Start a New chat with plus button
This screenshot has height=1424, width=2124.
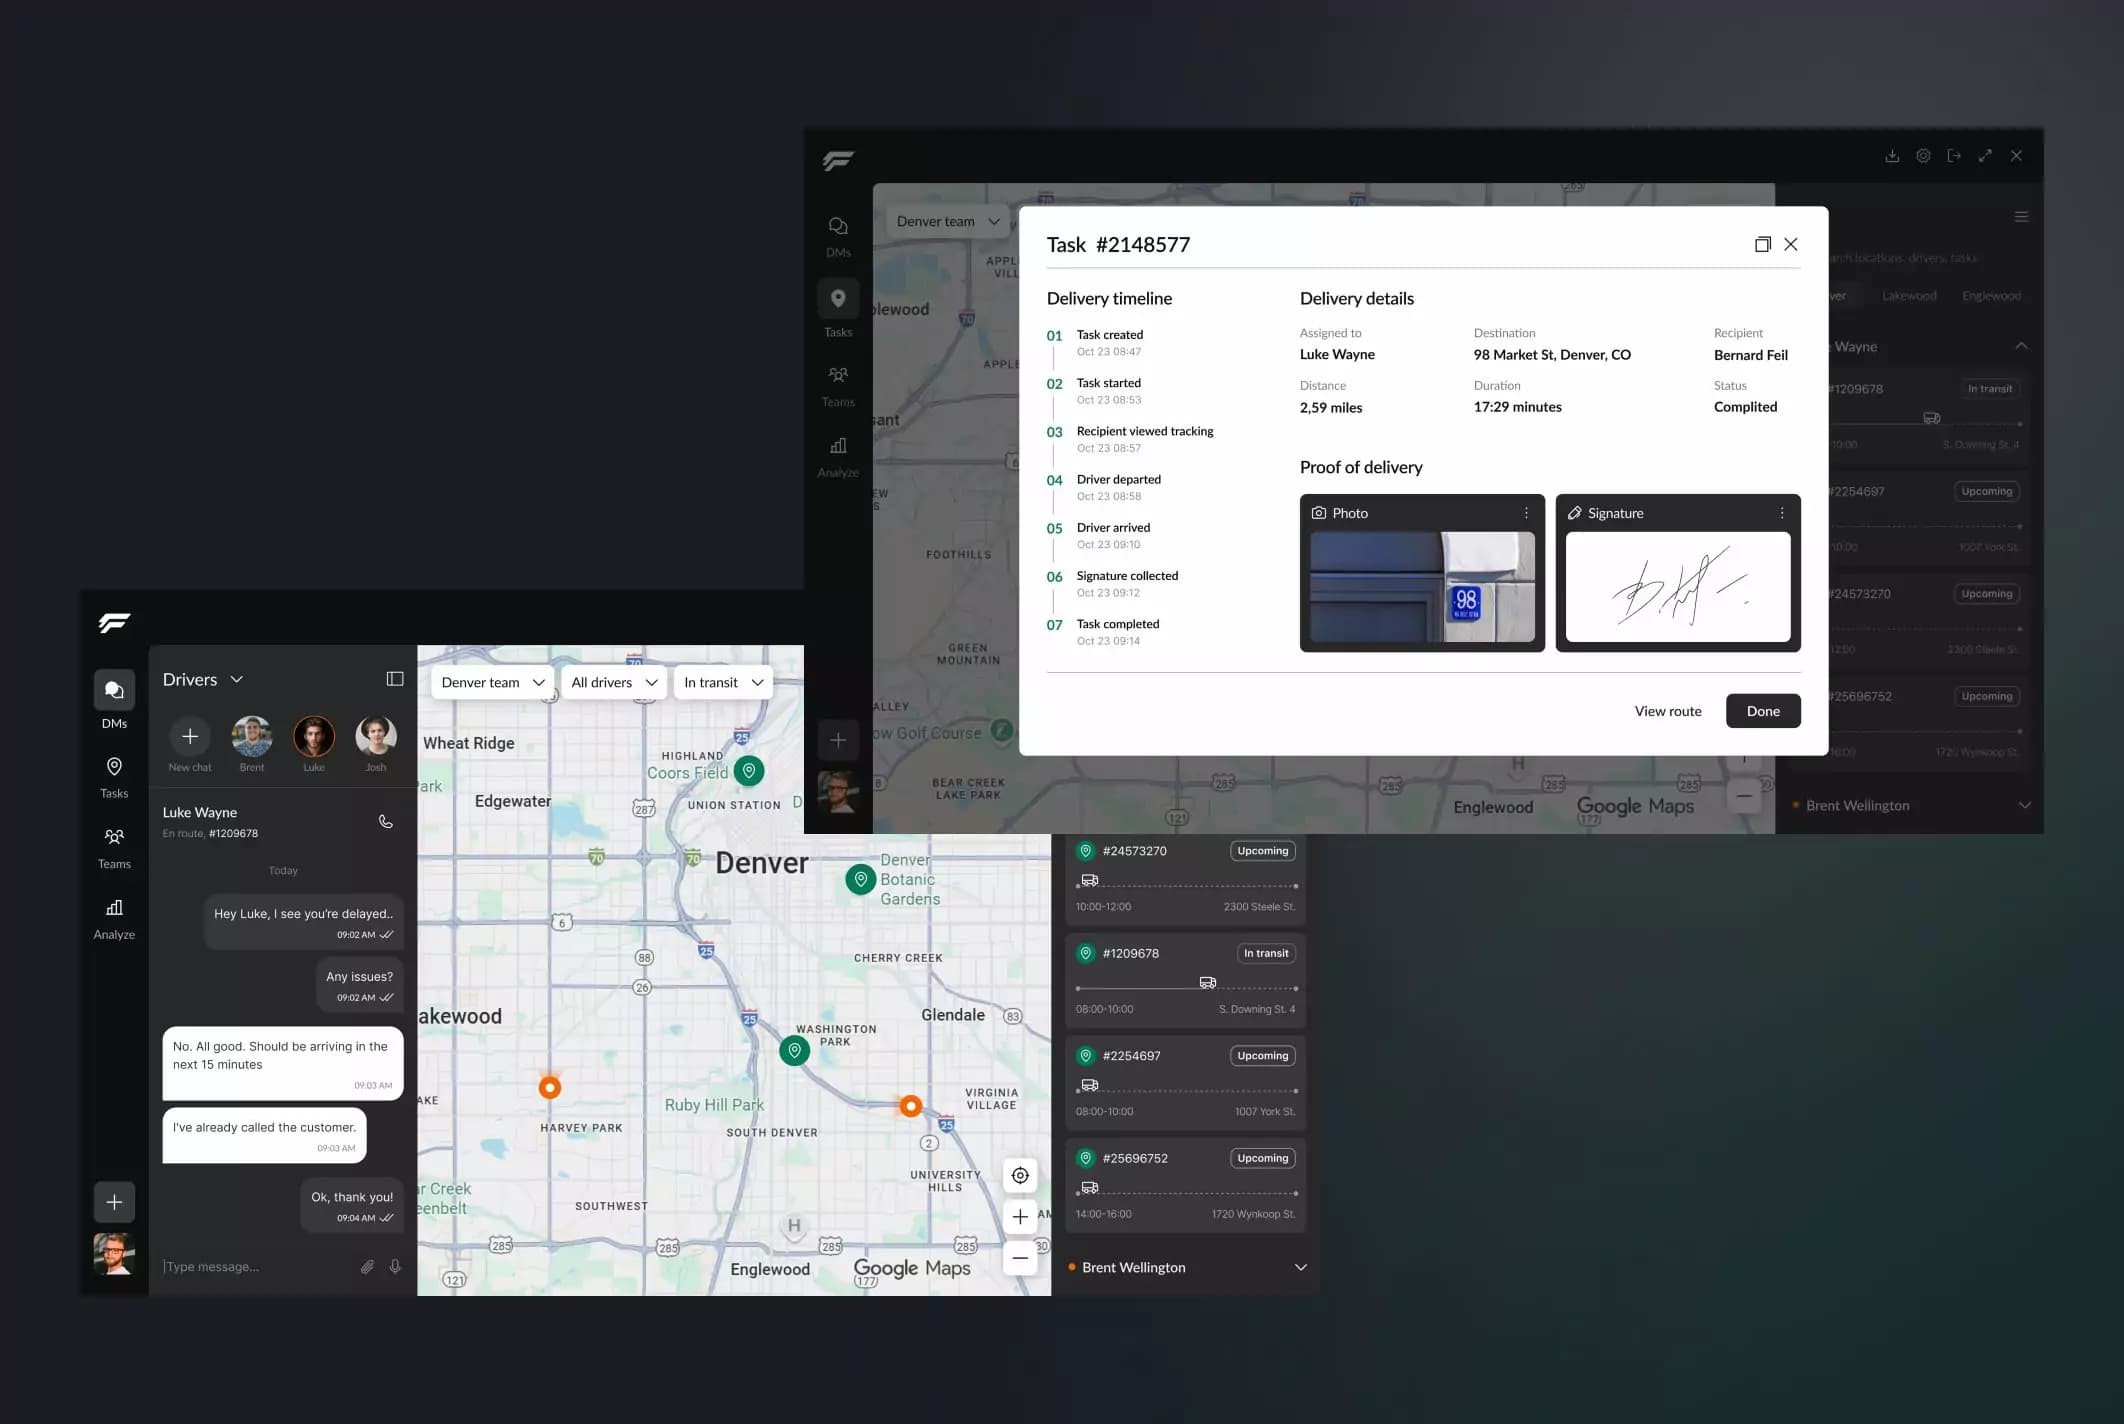coord(189,736)
